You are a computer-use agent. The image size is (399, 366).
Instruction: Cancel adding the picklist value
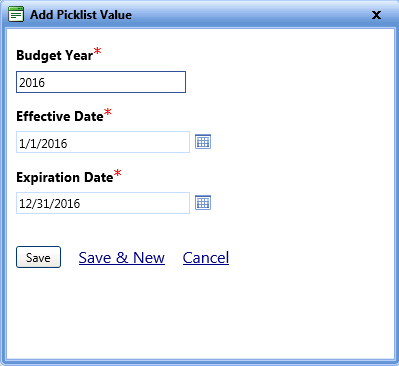coord(206,258)
